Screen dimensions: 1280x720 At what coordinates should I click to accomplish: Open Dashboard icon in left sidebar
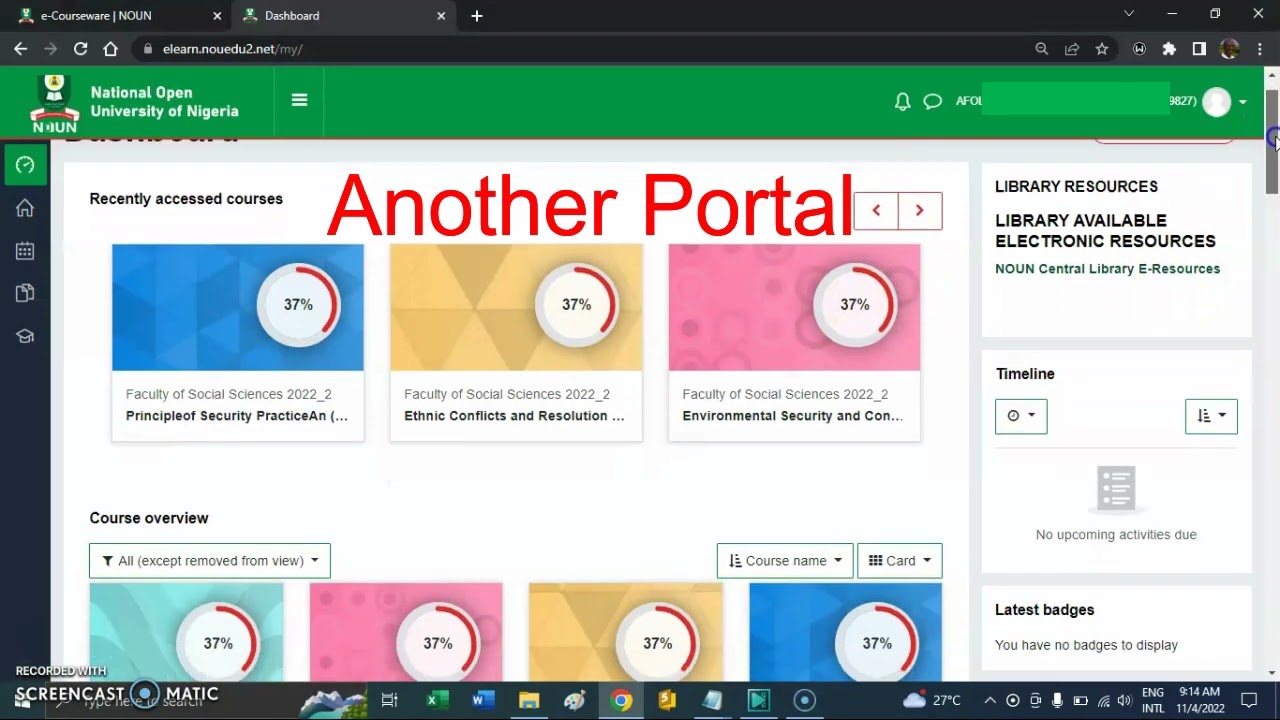pos(25,165)
